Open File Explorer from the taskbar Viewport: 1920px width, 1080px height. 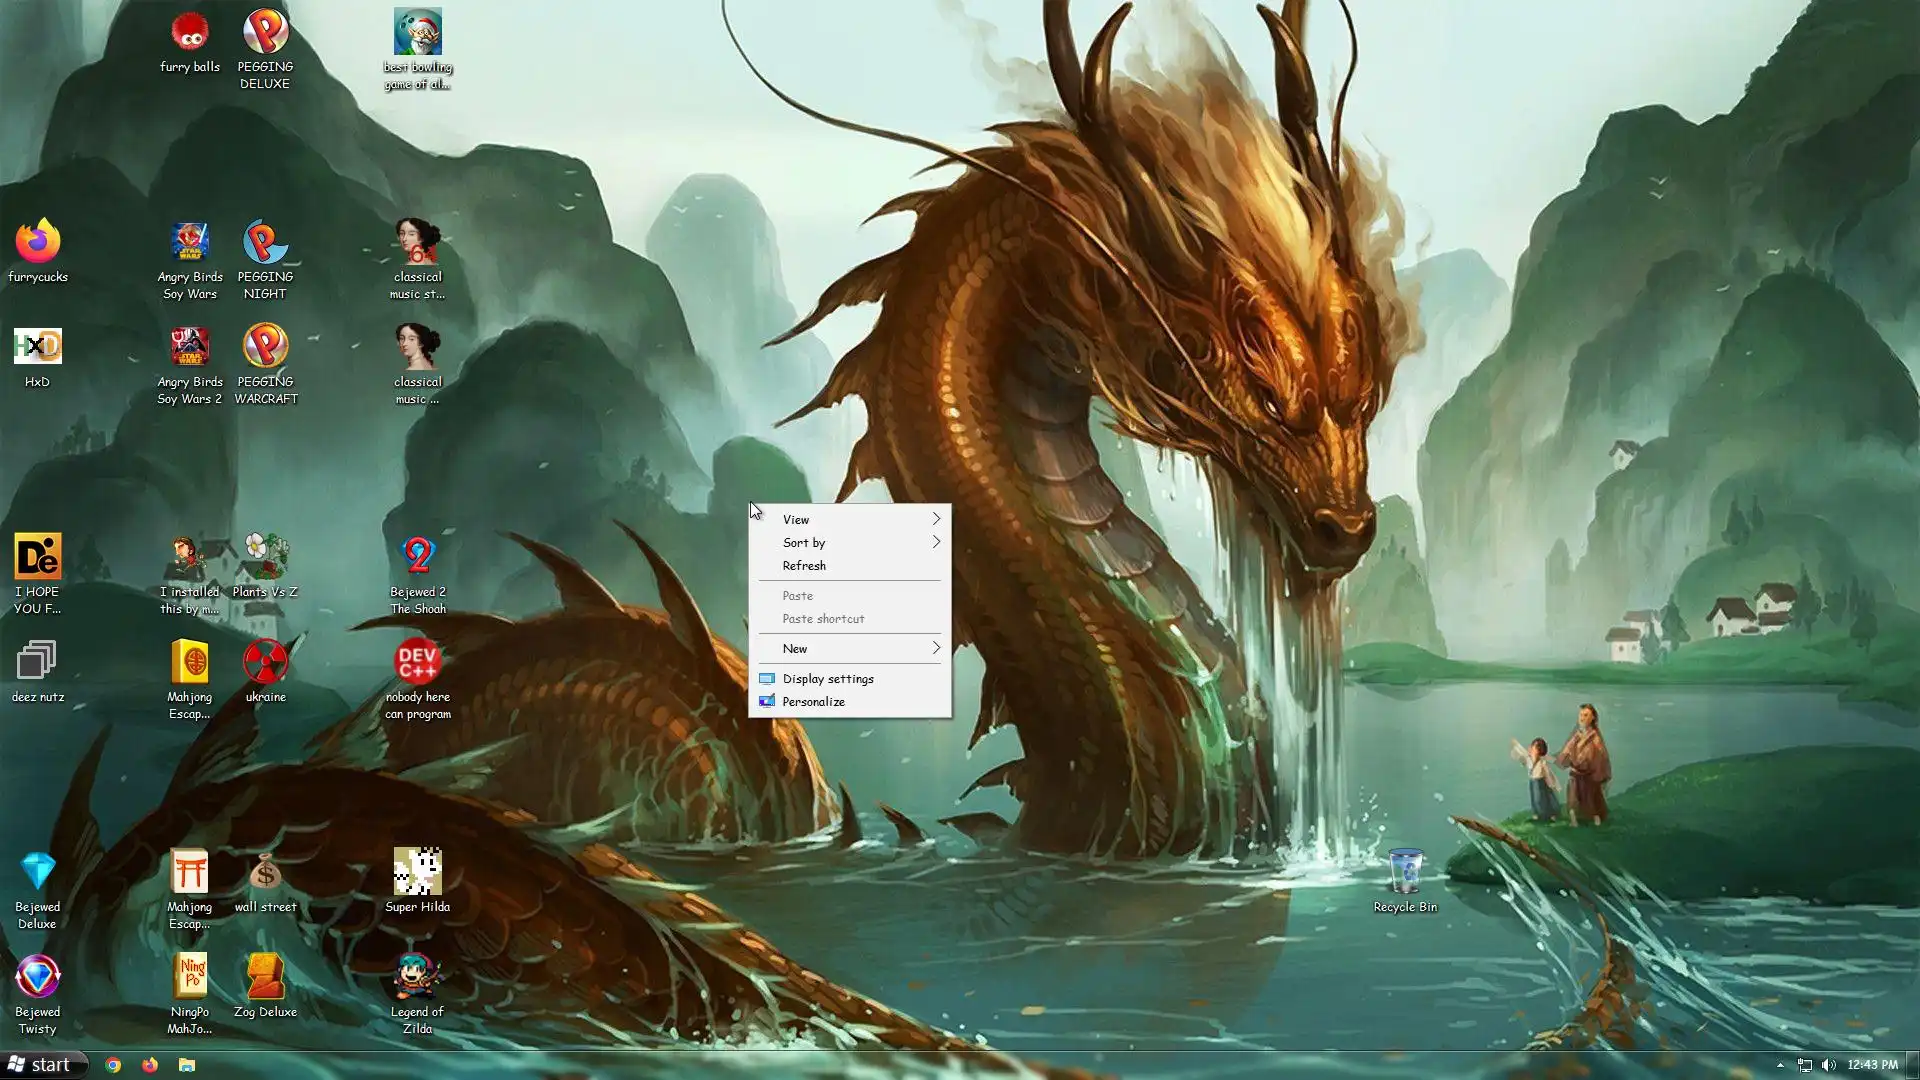click(187, 1065)
